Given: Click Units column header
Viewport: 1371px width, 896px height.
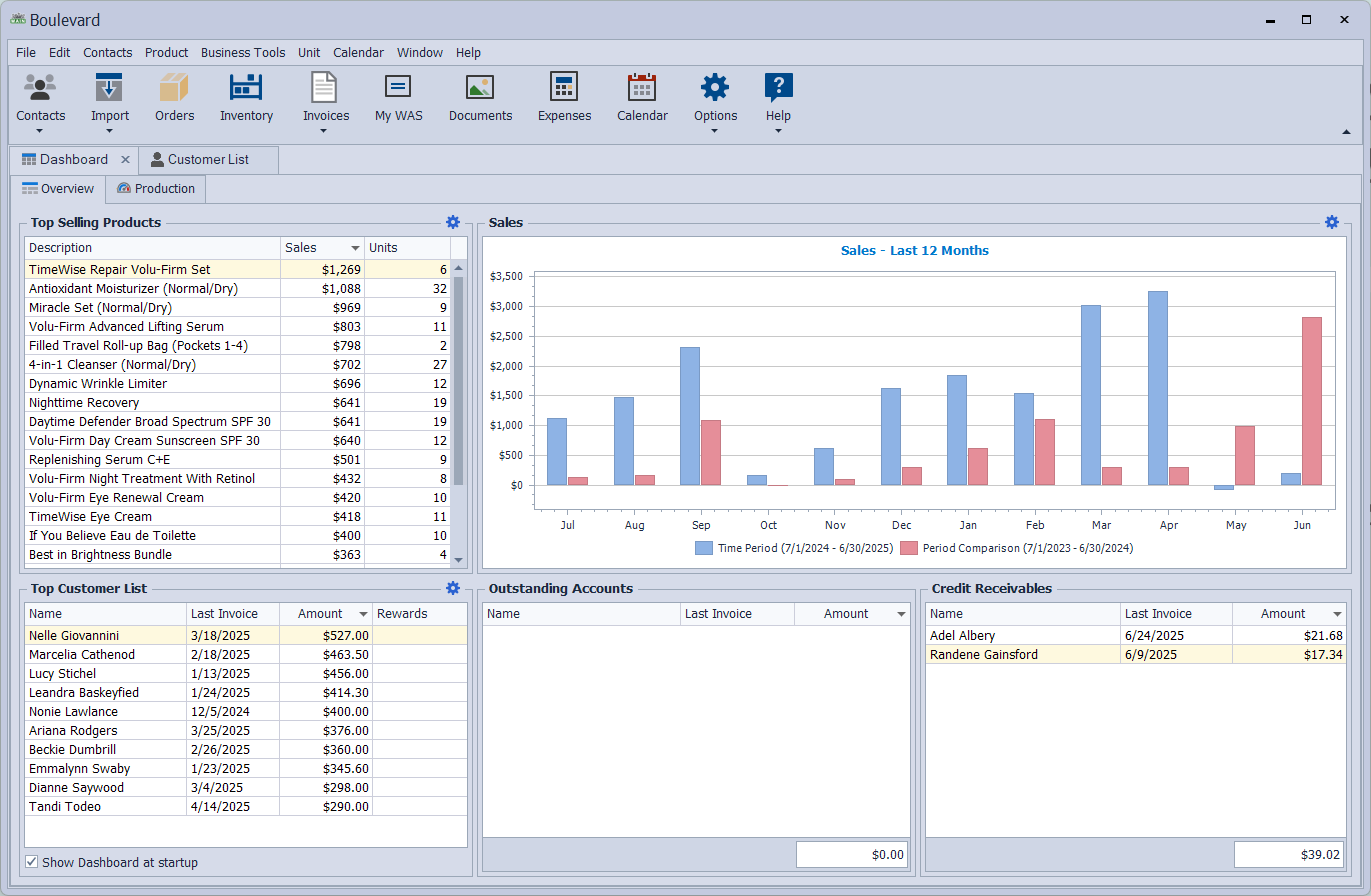Looking at the screenshot, I should 407,247.
